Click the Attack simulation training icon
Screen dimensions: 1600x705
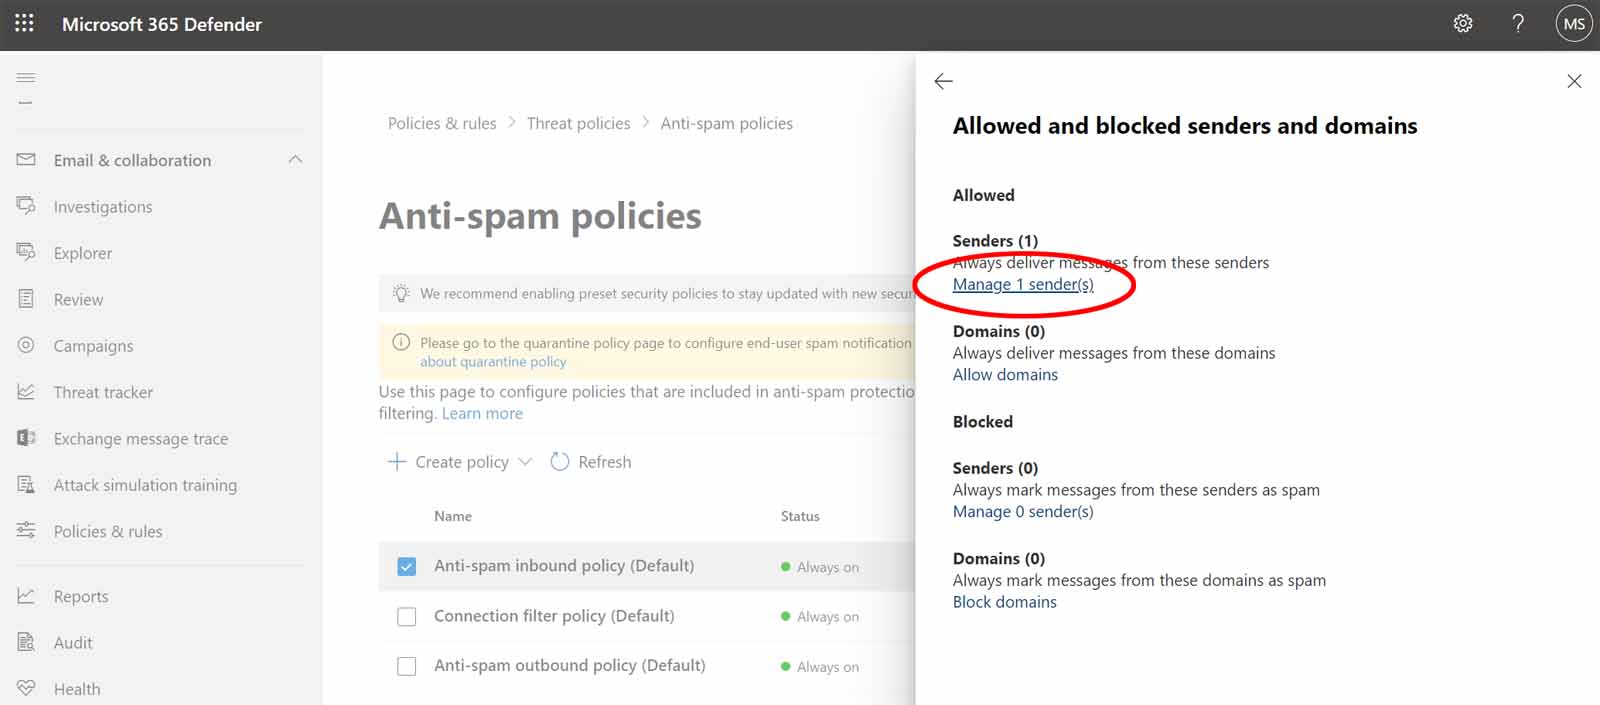pos(26,485)
